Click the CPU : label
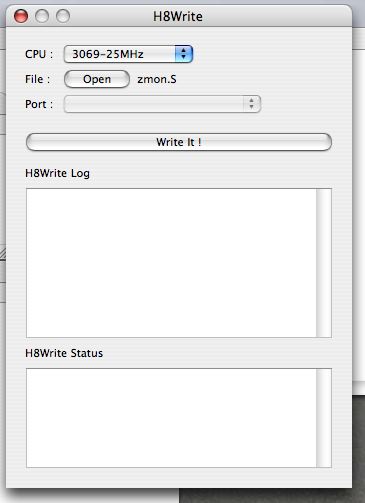This screenshot has height=503, width=365. (39, 54)
